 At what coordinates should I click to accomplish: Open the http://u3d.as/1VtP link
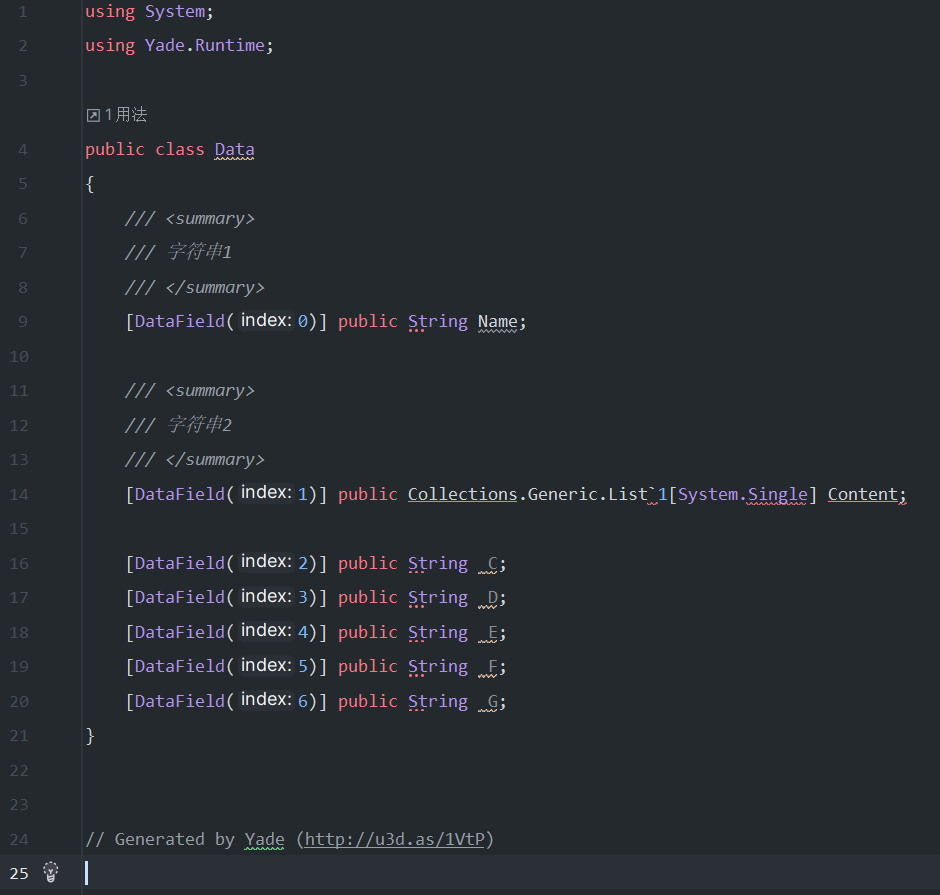pyautogui.click(x=394, y=839)
